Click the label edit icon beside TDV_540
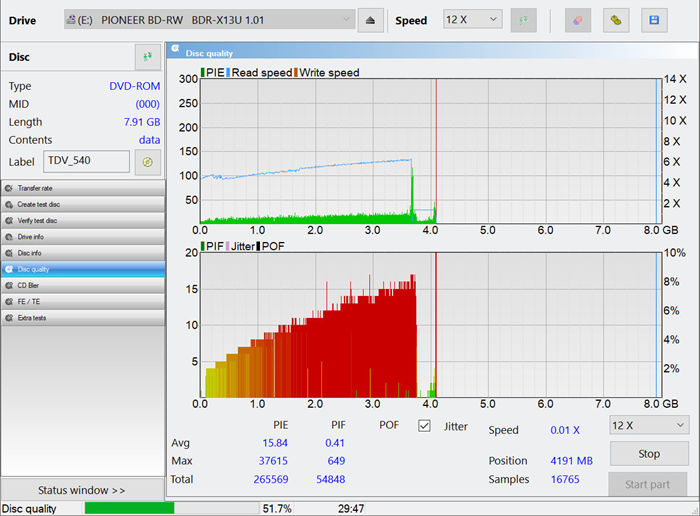Image resolution: width=700 pixels, height=516 pixels. pyautogui.click(x=148, y=162)
